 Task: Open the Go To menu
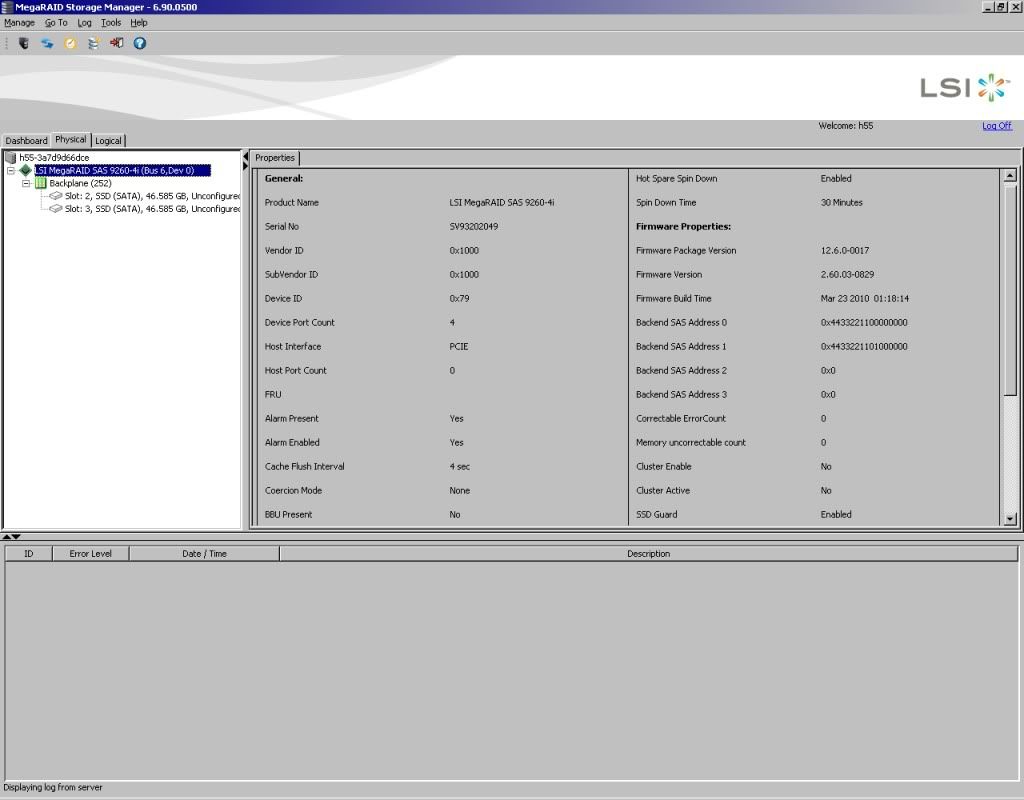pos(56,23)
